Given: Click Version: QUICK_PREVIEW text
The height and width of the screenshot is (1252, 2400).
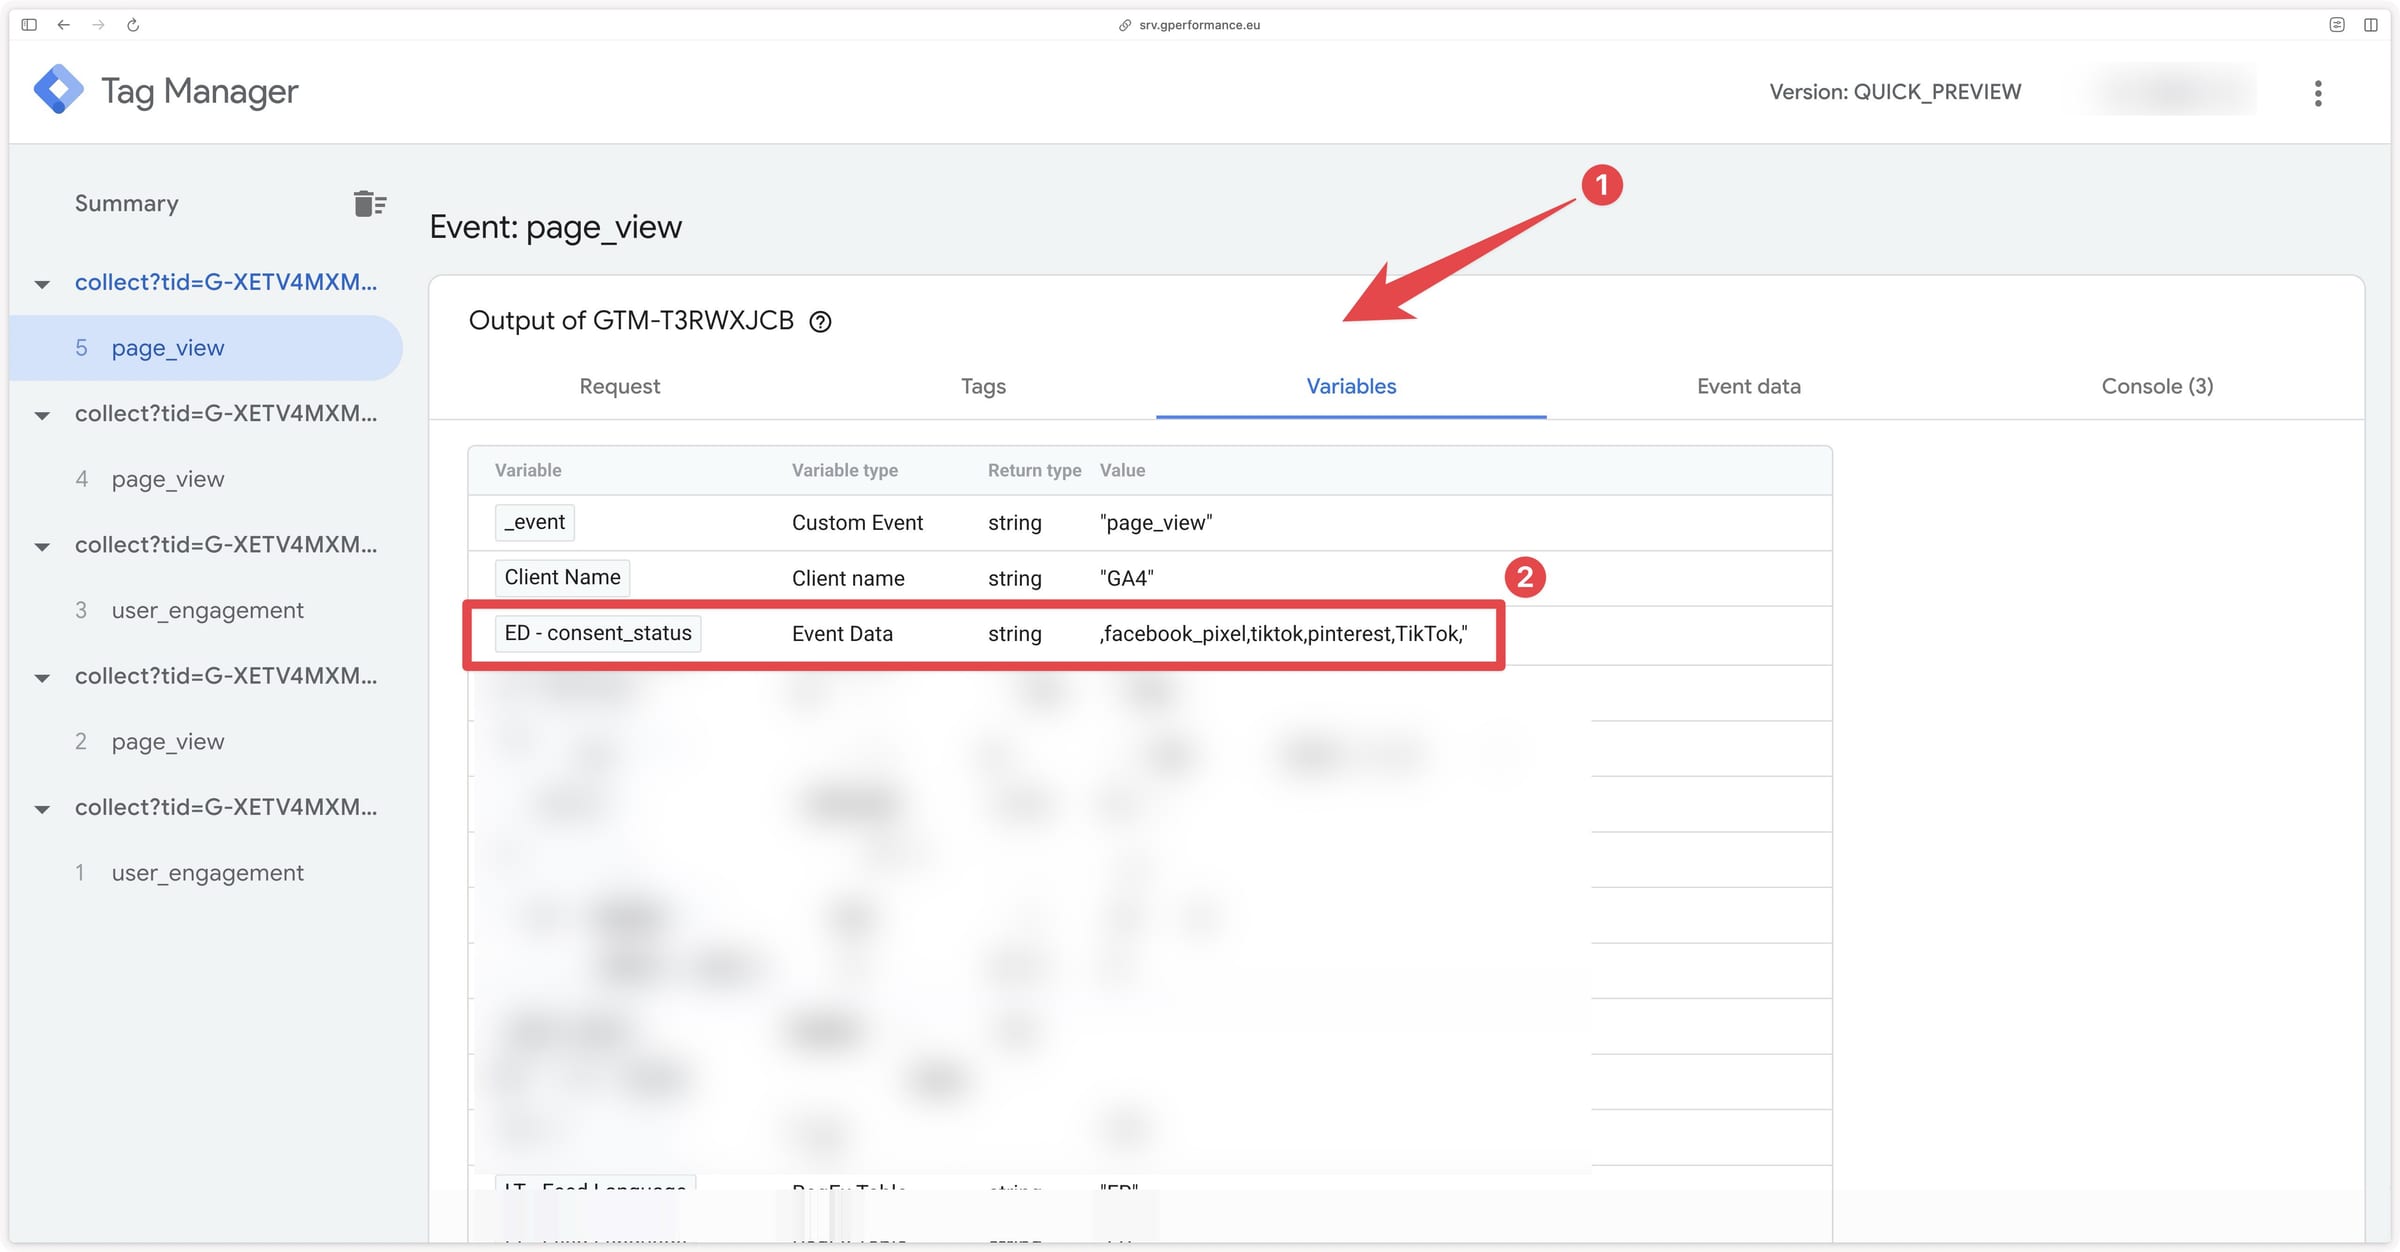Looking at the screenshot, I should coord(1895,92).
